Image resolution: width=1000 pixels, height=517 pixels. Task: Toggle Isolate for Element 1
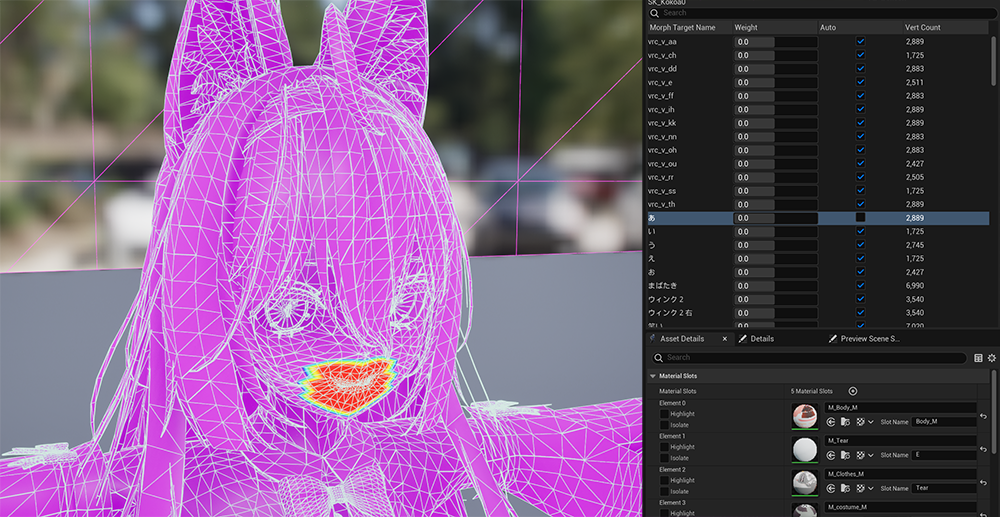coord(664,458)
